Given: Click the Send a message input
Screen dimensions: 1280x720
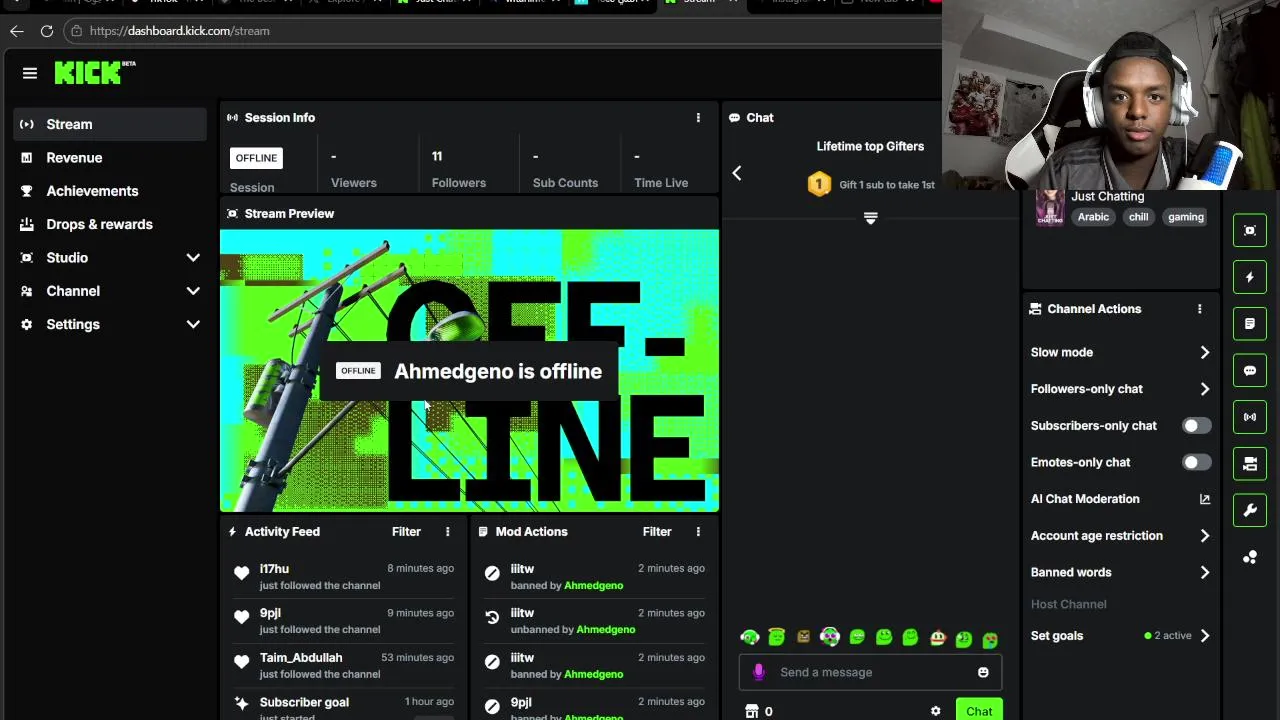Looking at the screenshot, I should (x=870, y=672).
